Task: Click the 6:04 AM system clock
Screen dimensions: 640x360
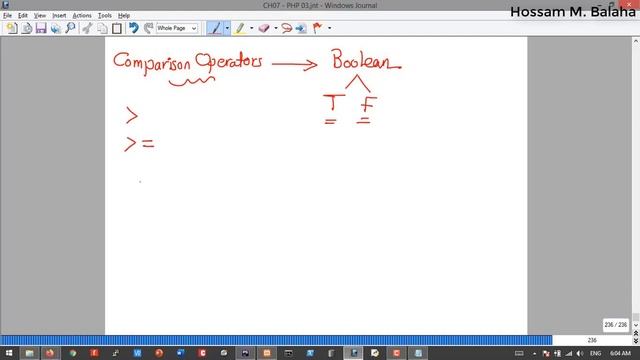Action: [x=620, y=353]
